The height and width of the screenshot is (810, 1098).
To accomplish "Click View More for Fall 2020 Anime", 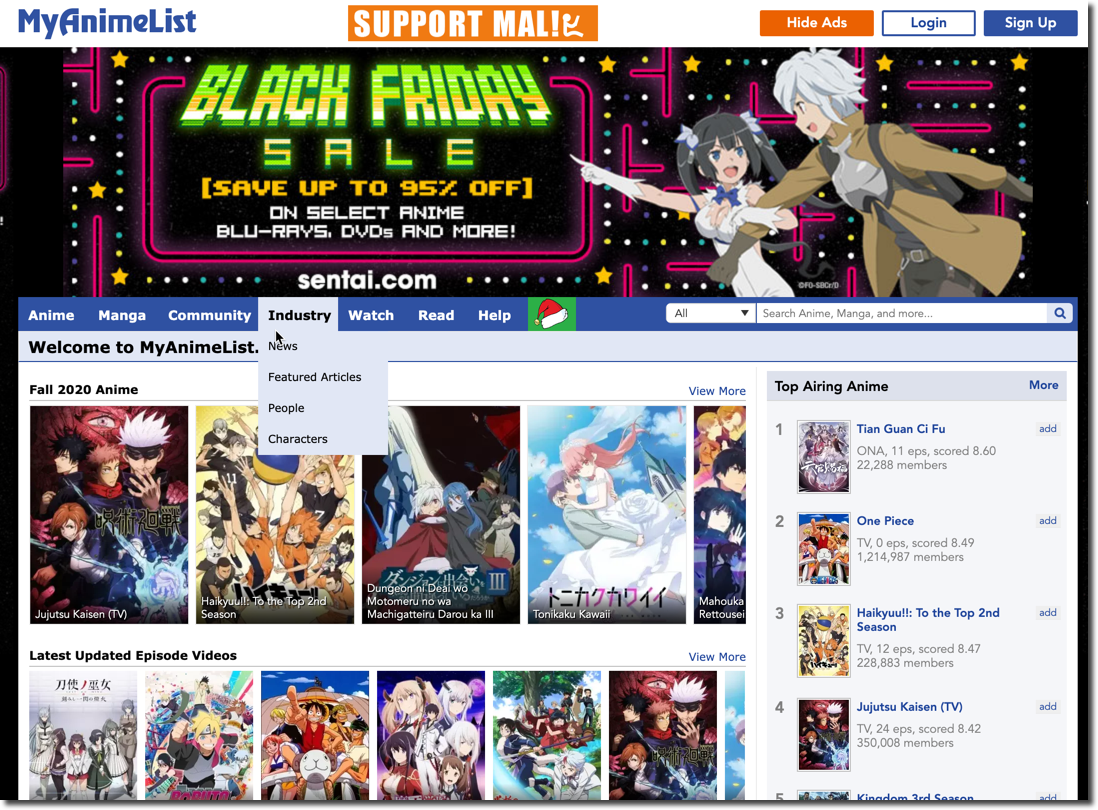I will (x=716, y=391).
